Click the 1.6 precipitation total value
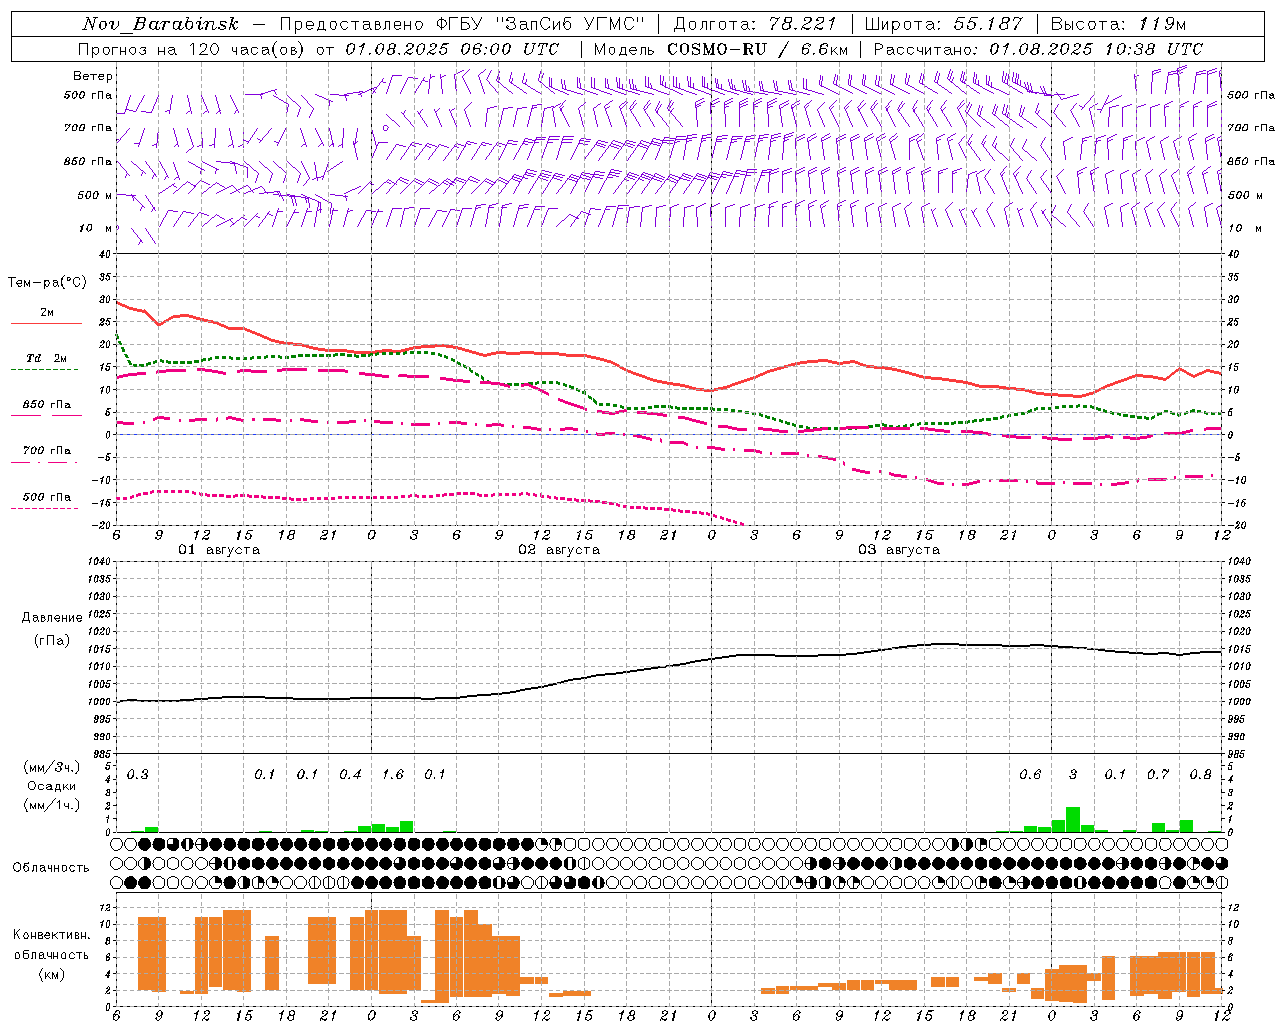 pos(393,775)
